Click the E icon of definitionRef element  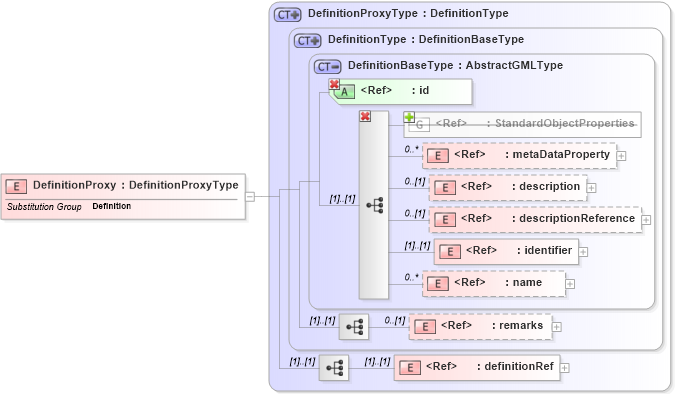[410, 367]
